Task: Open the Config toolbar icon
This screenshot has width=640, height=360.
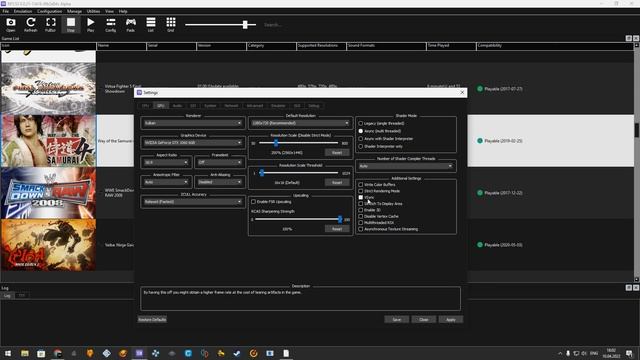Action: point(111,24)
